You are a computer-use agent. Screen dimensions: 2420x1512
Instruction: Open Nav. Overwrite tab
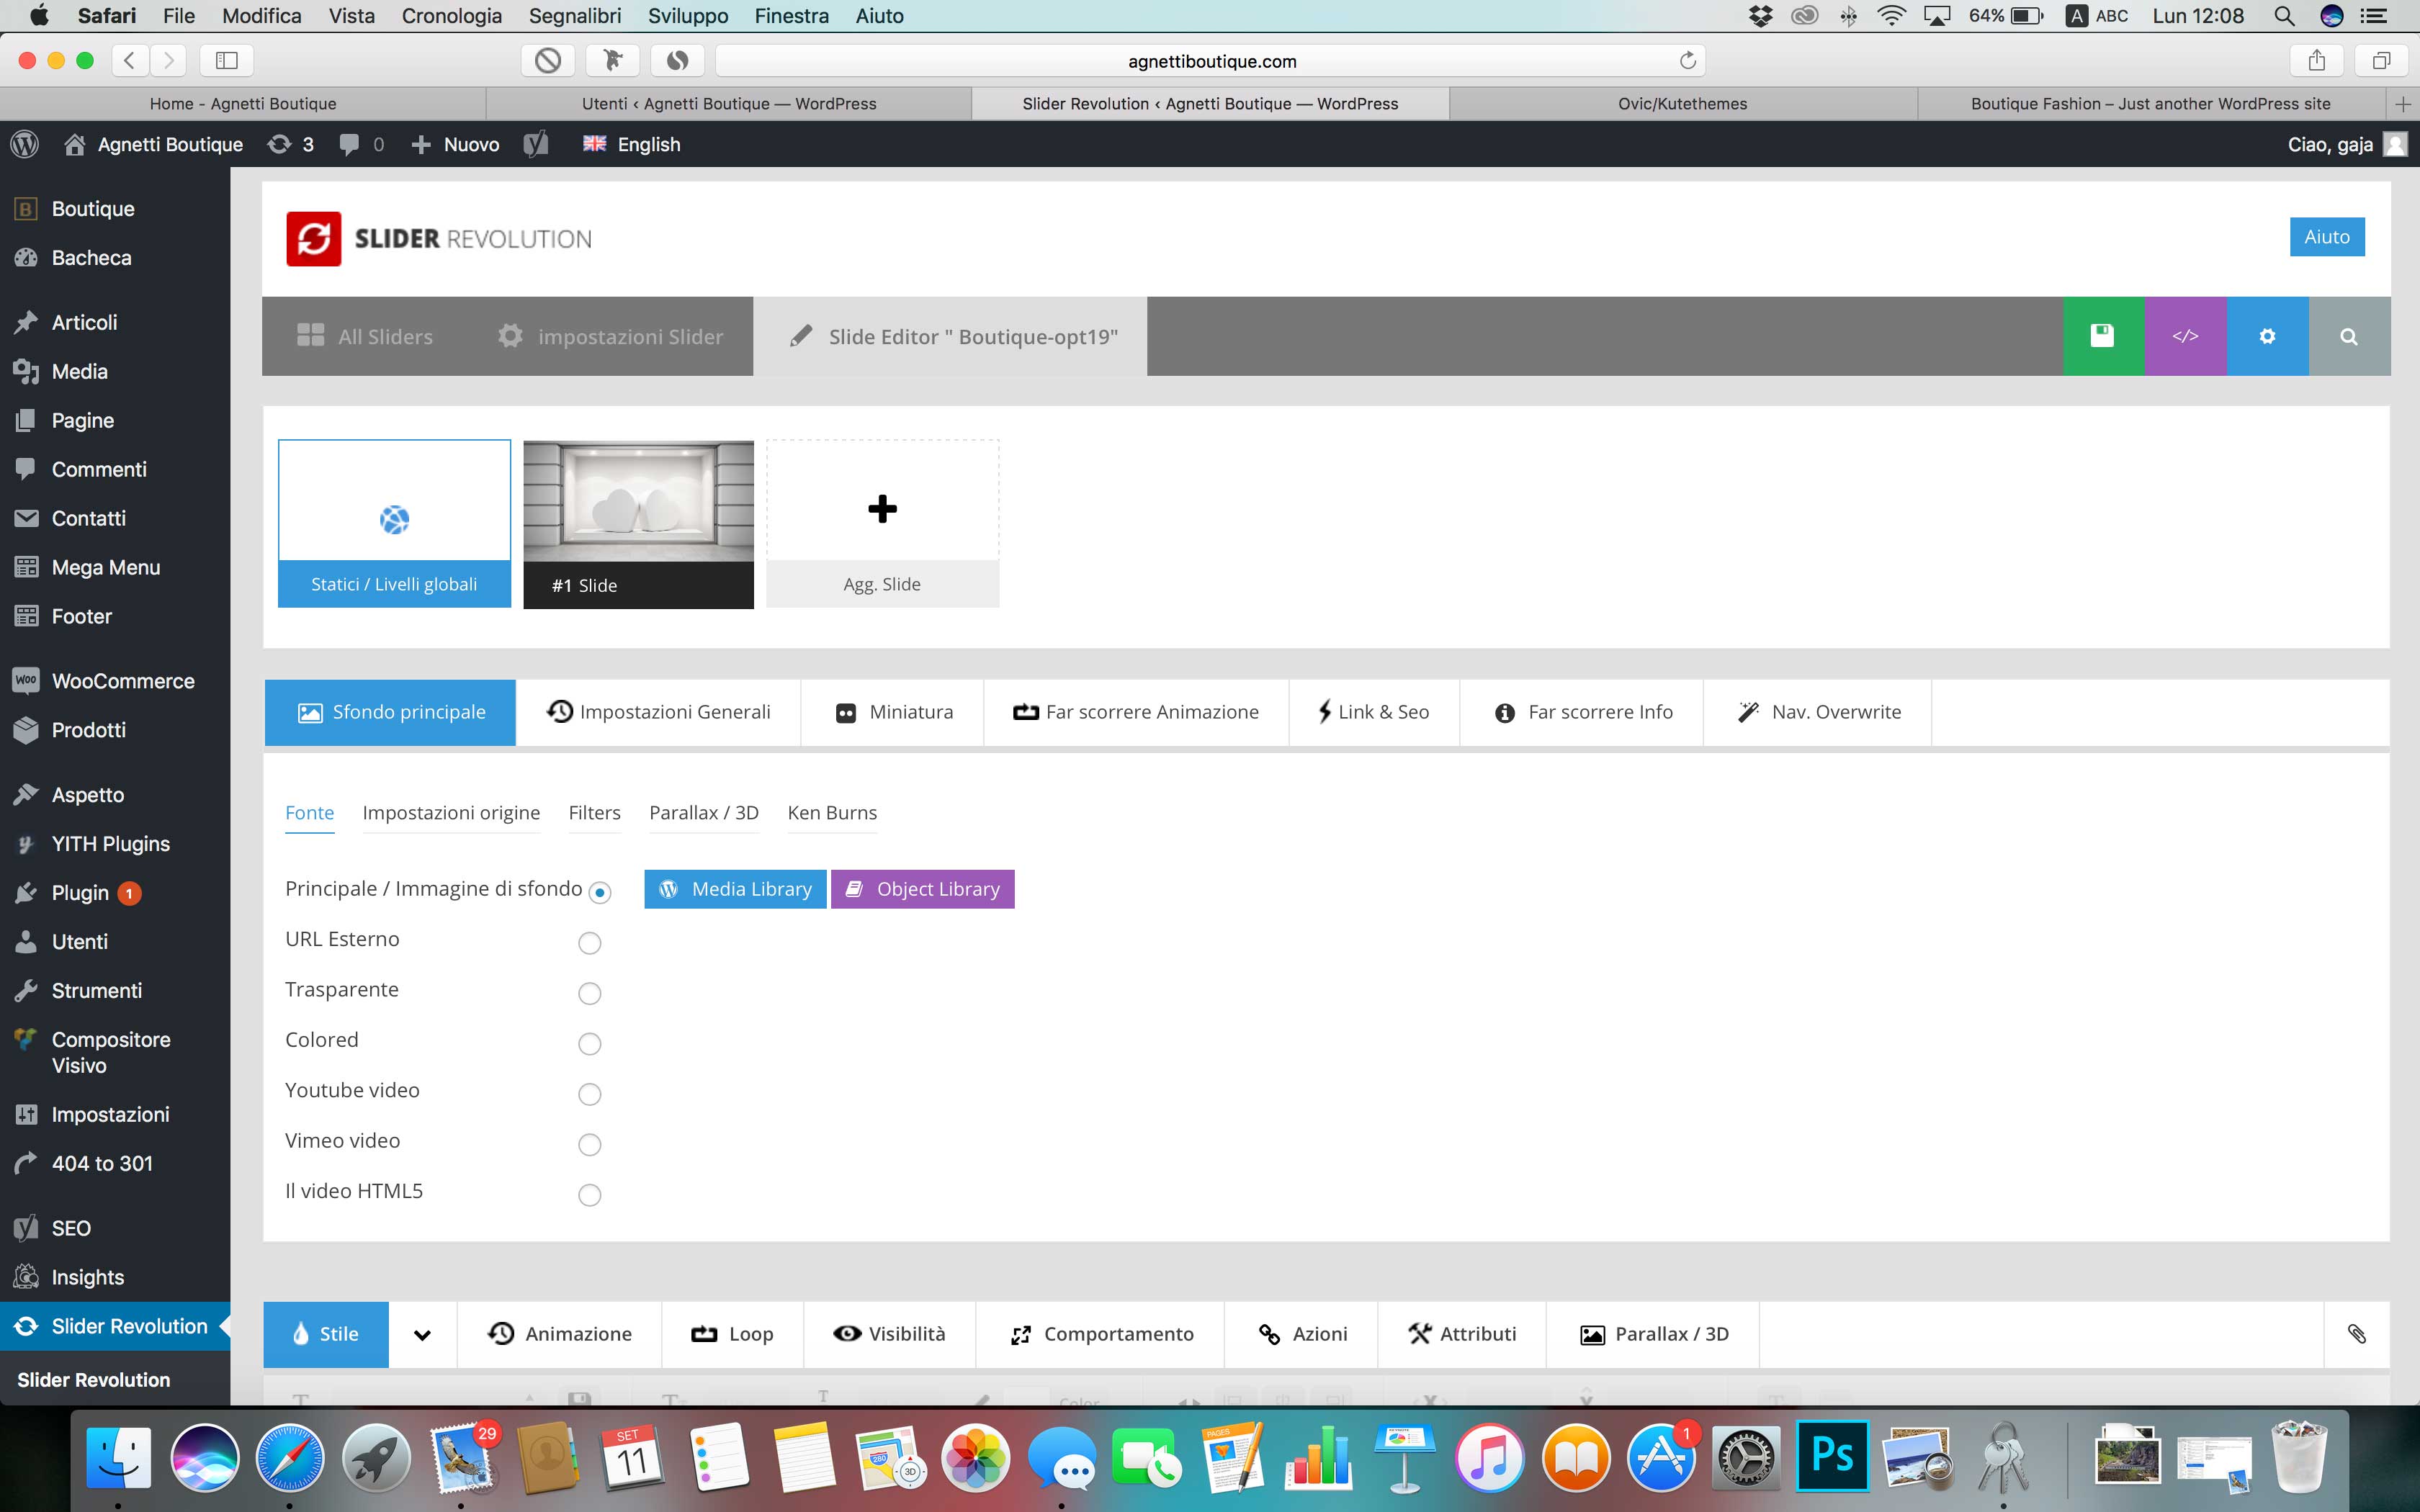coord(1818,712)
